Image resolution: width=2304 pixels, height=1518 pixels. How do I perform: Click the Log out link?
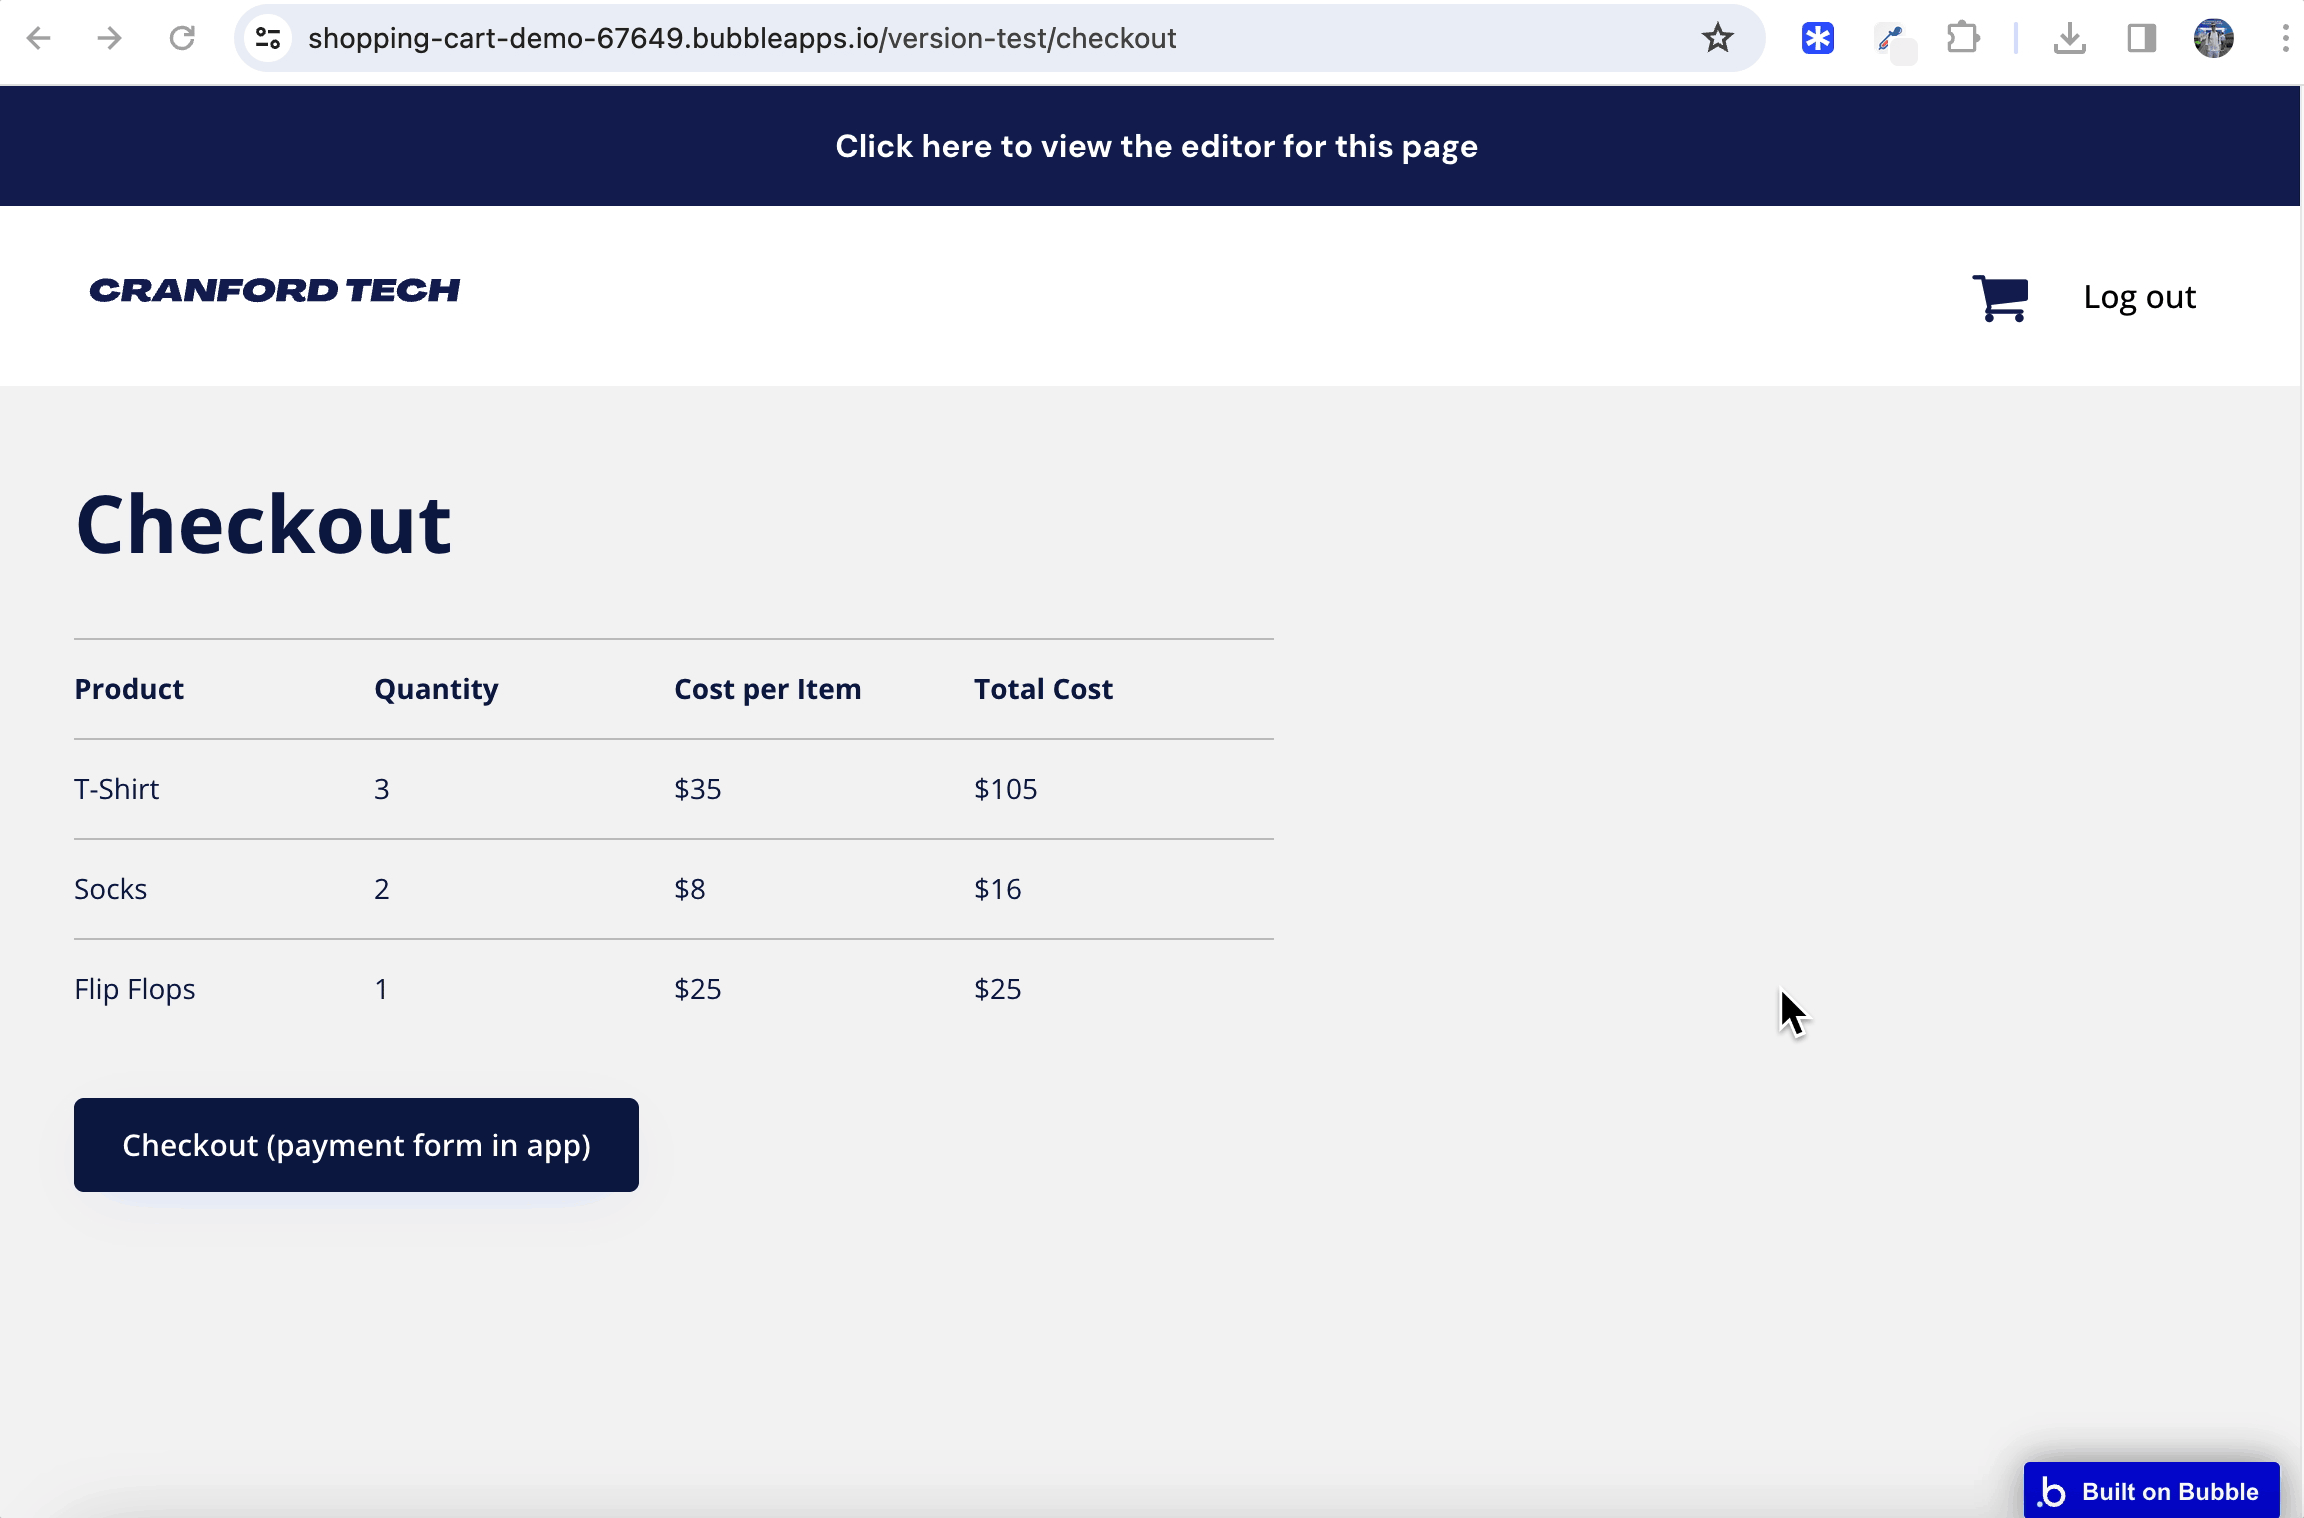pyautogui.click(x=2139, y=297)
